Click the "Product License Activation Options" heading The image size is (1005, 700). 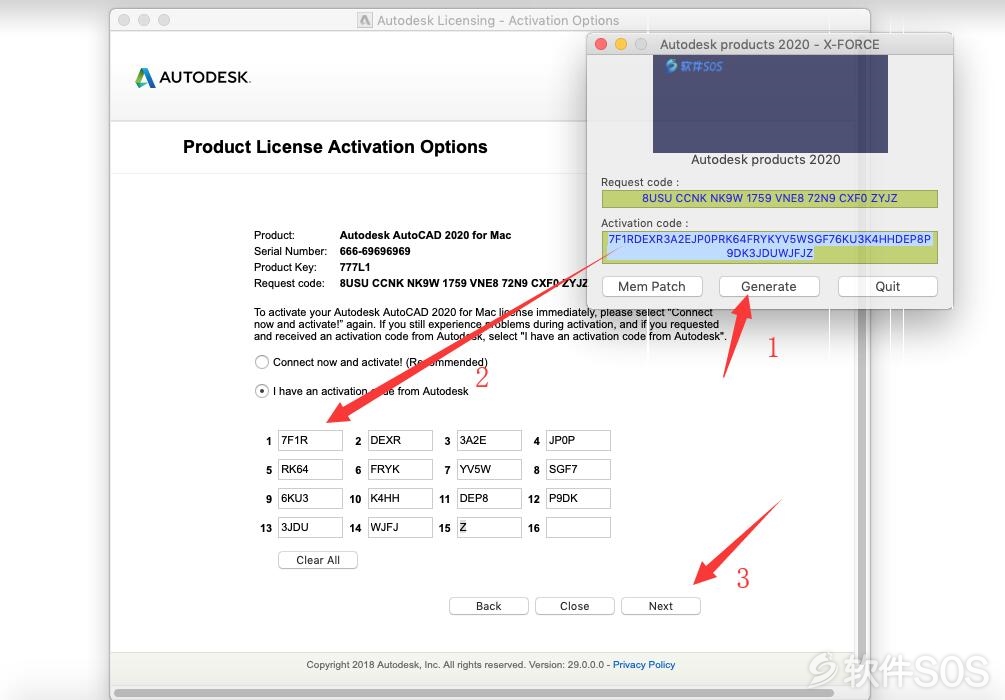point(335,147)
